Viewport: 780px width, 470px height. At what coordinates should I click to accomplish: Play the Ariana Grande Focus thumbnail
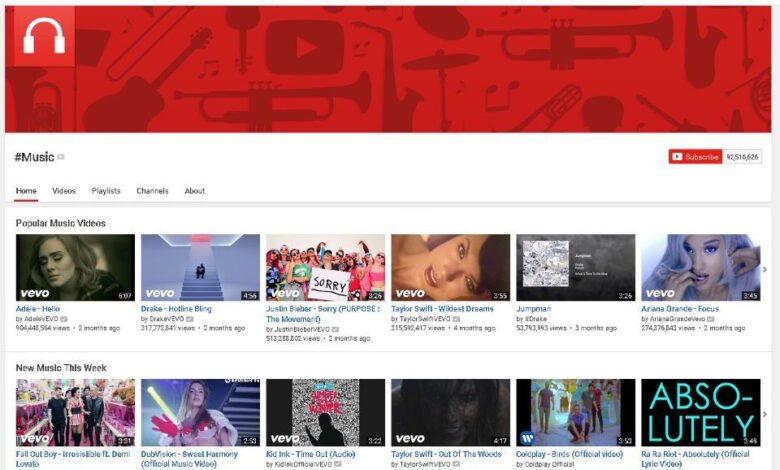coord(701,268)
